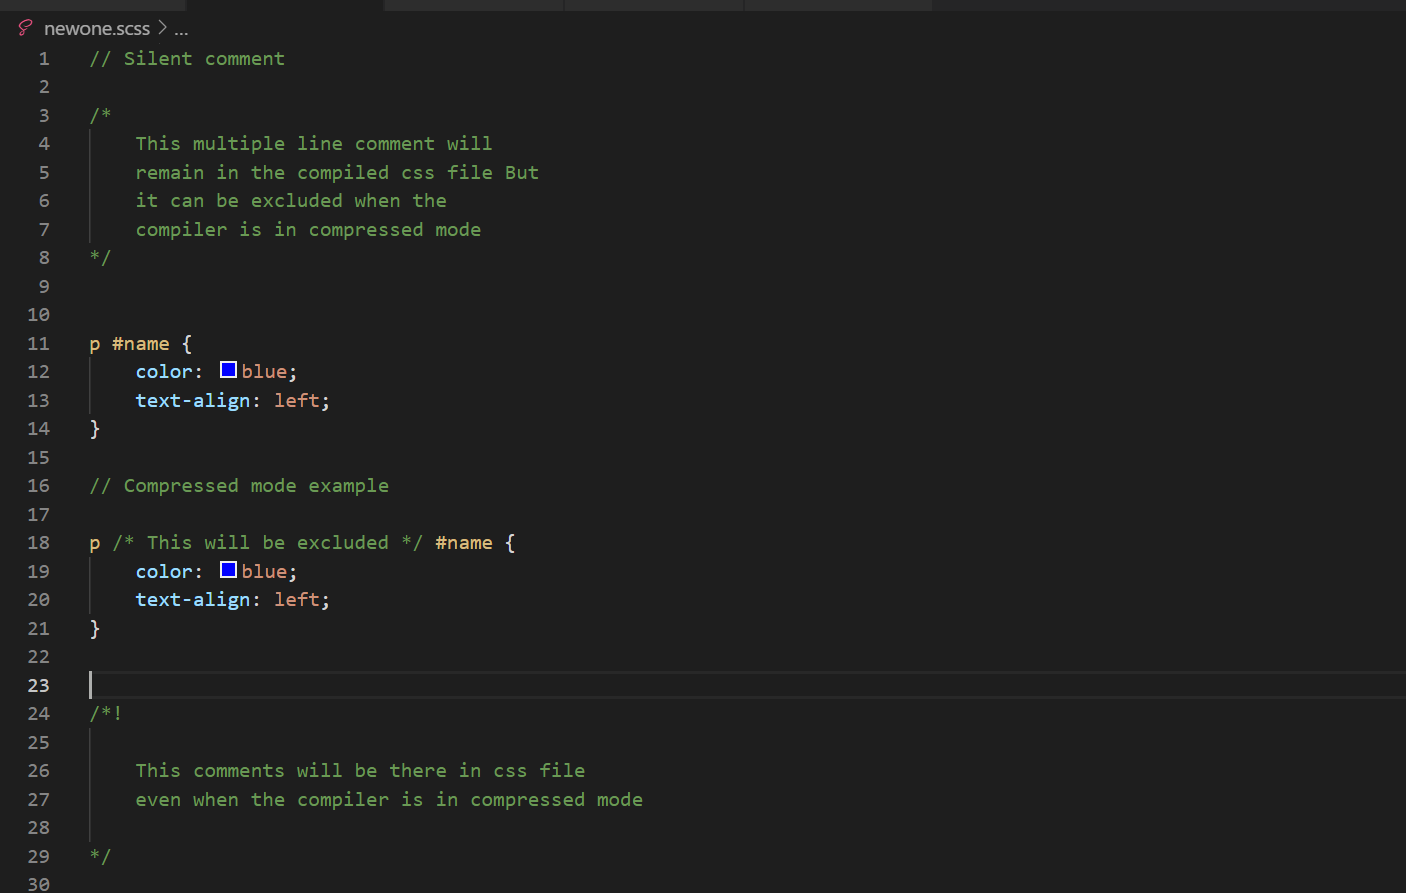Viewport: 1406px width, 893px height.
Task: Select line number 11 in the gutter
Action: tap(38, 344)
